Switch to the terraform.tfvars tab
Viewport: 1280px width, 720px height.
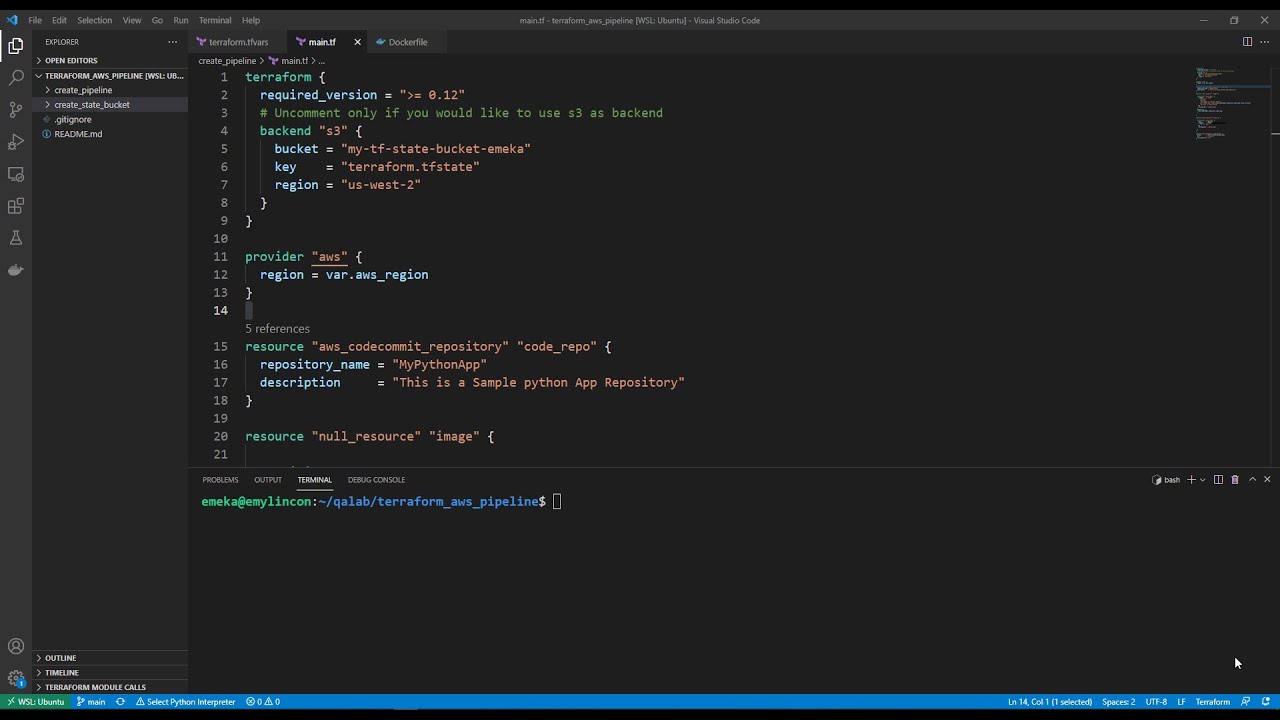pos(237,42)
